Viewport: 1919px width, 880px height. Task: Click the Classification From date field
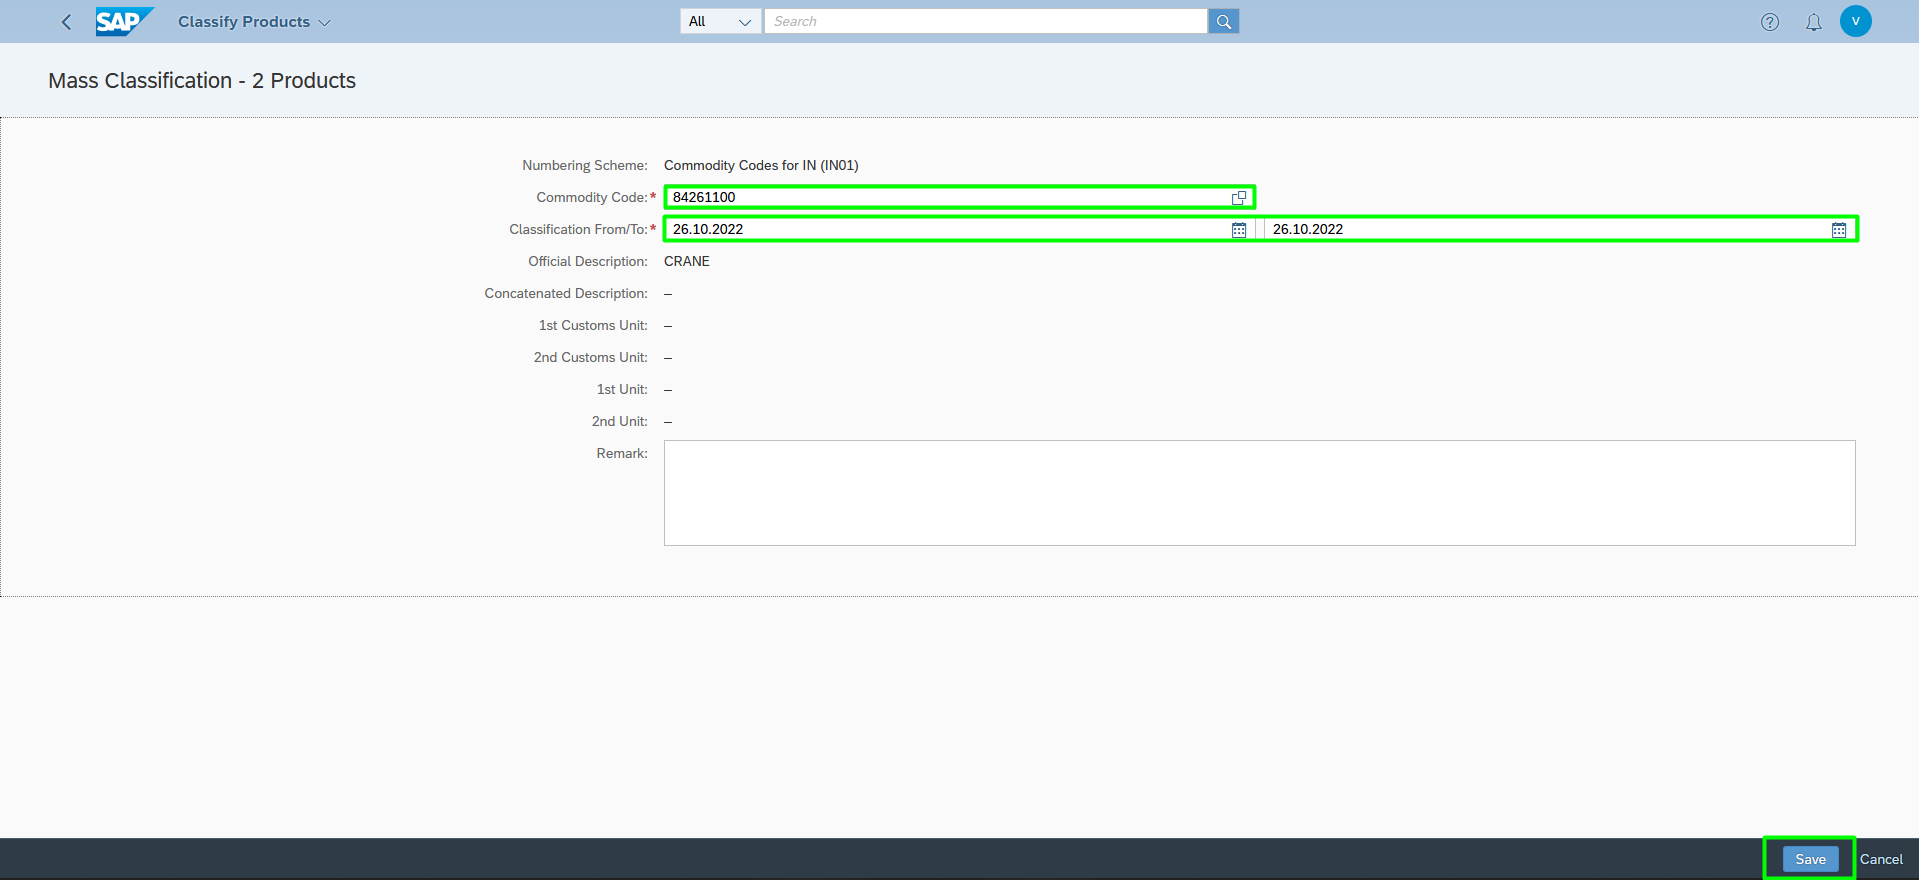point(950,230)
